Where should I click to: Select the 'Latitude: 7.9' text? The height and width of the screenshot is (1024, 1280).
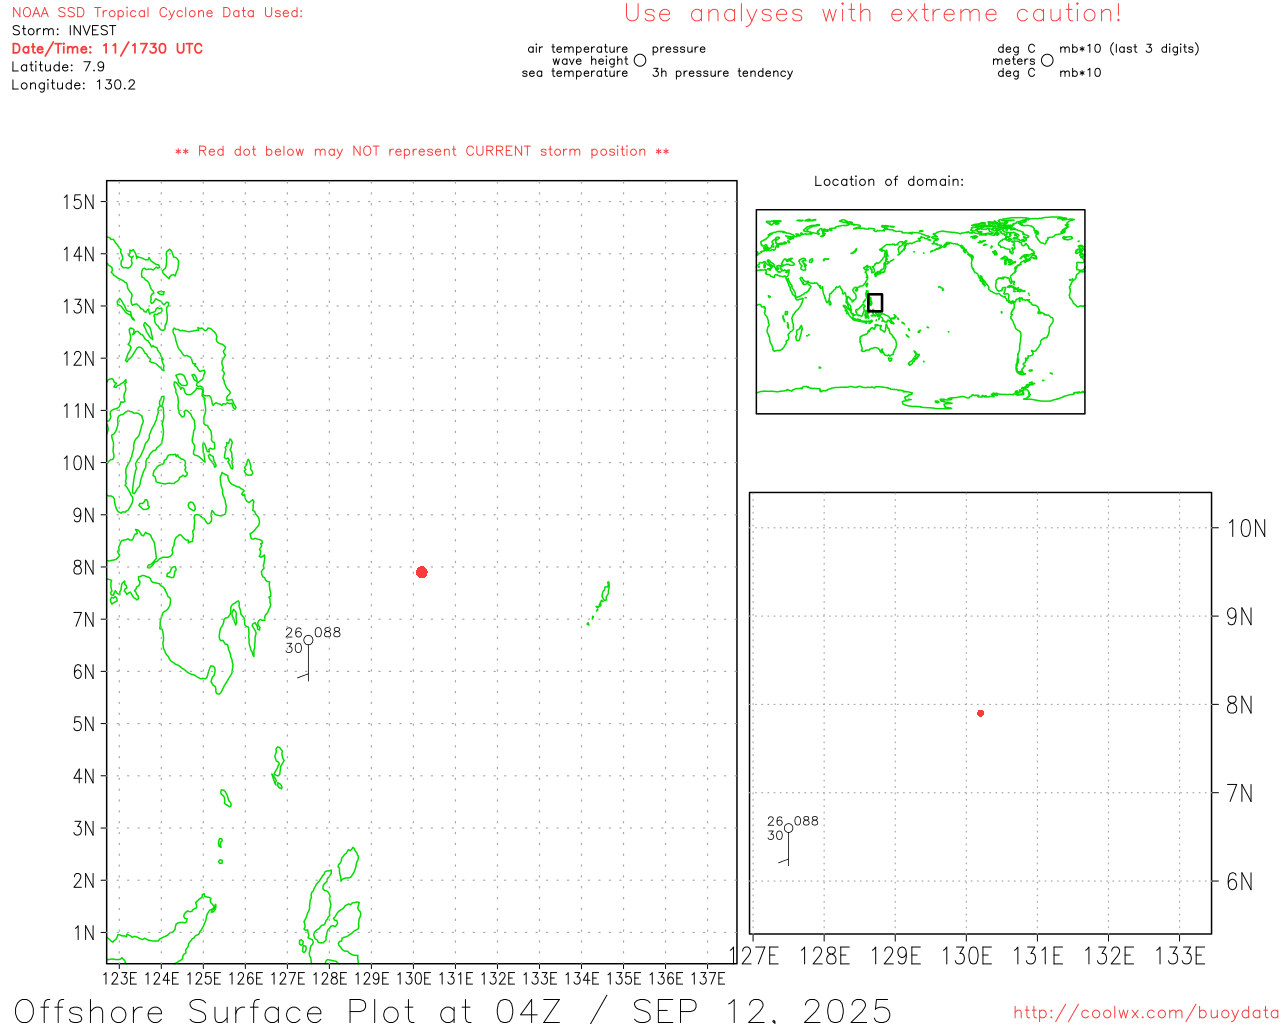[x=58, y=67]
